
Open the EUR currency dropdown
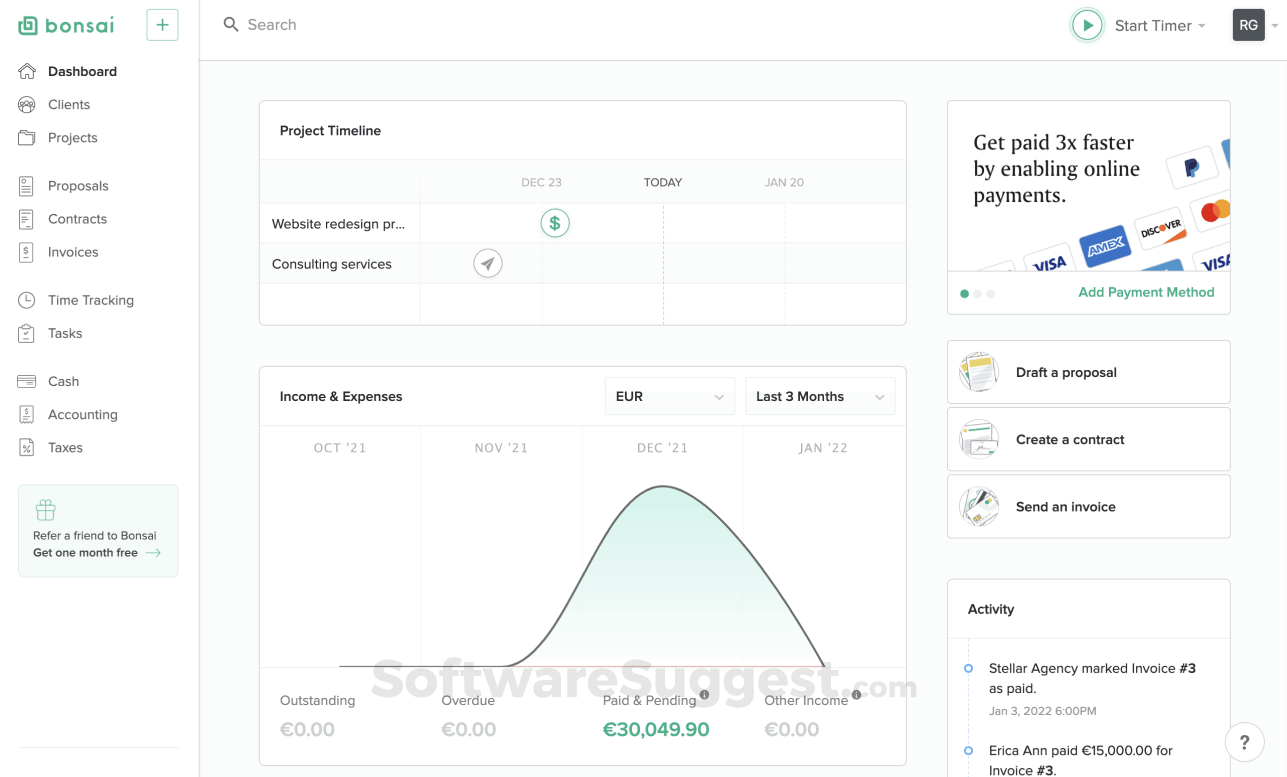(x=669, y=396)
